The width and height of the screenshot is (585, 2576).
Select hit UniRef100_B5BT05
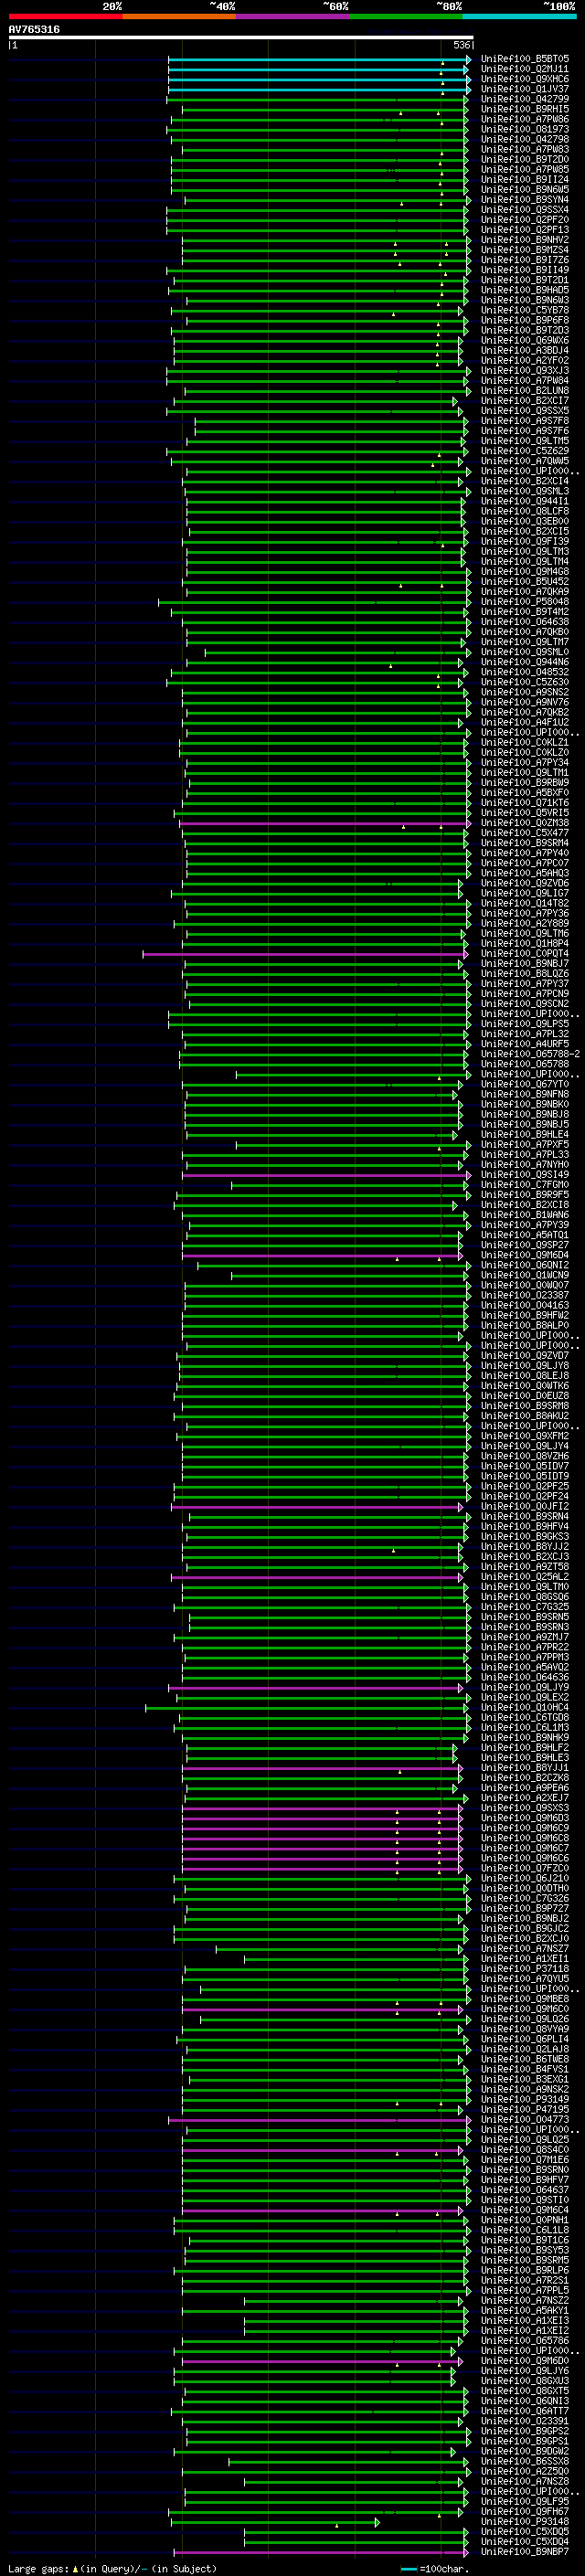pyautogui.click(x=525, y=59)
